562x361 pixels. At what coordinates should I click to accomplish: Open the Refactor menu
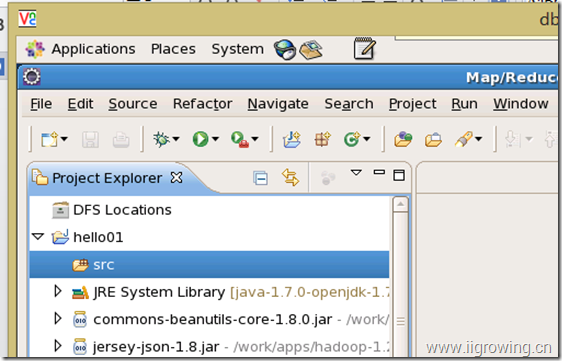[x=203, y=104]
